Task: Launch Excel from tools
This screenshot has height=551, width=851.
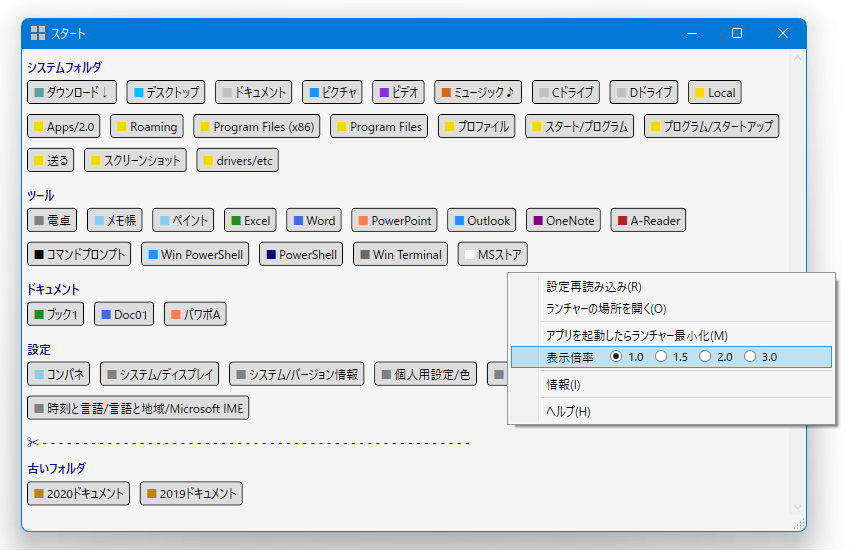Action: [250, 220]
